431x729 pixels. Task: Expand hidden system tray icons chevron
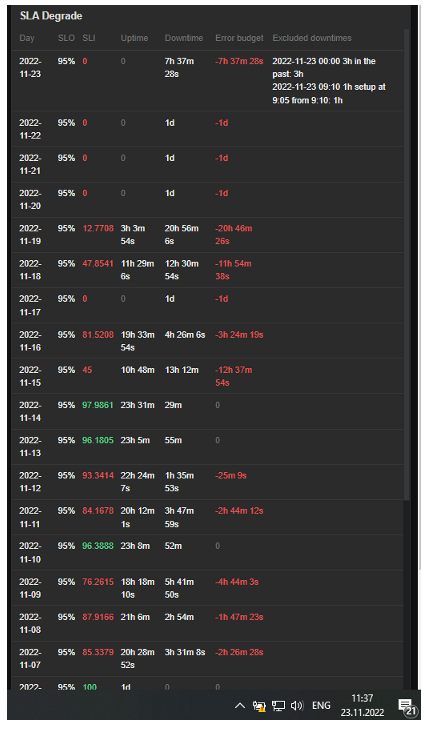239,706
